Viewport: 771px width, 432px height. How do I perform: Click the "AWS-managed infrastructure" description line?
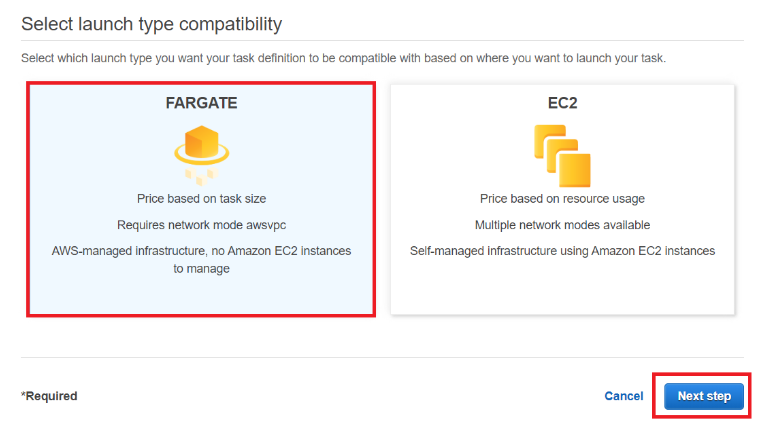click(x=201, y=251)
